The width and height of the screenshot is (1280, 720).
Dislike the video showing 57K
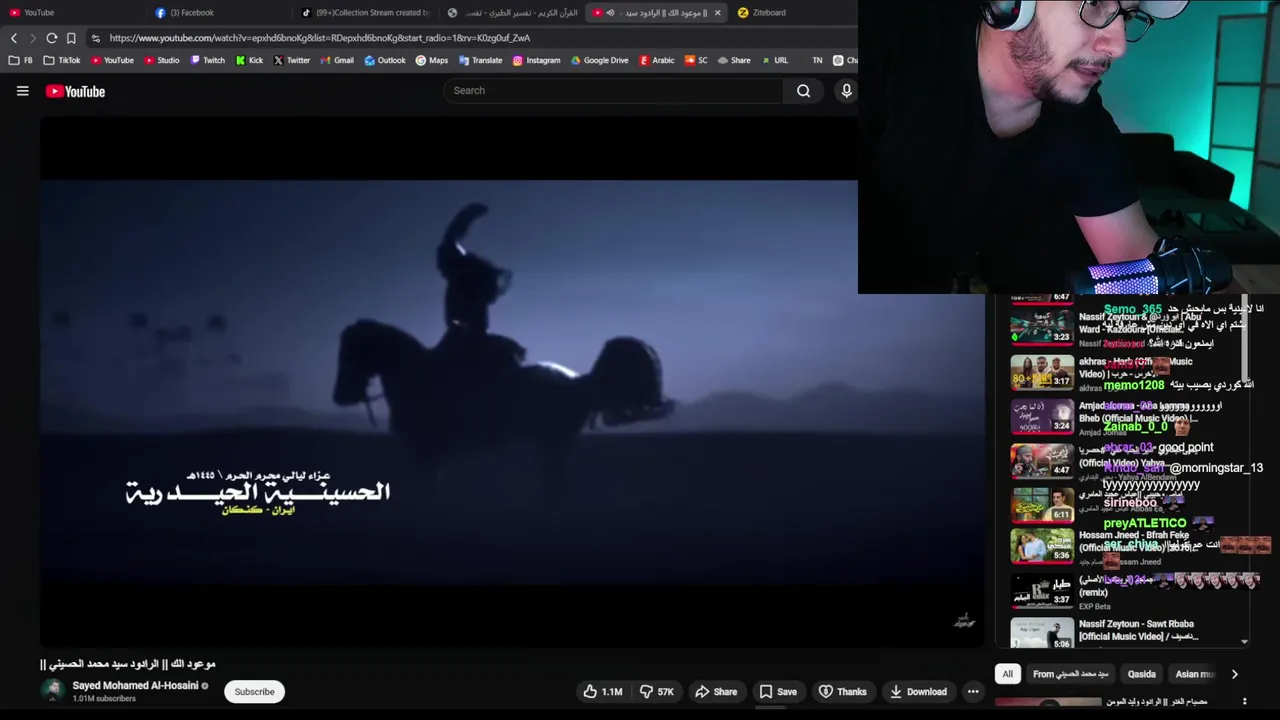[657, 691]
